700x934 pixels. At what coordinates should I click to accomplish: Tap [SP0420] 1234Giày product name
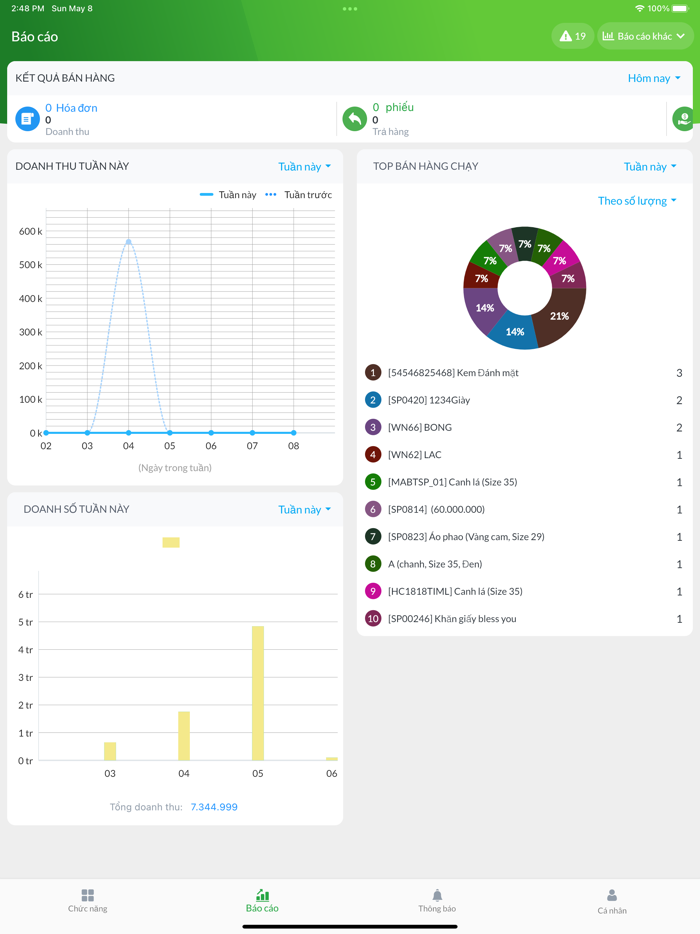(429, 400)
